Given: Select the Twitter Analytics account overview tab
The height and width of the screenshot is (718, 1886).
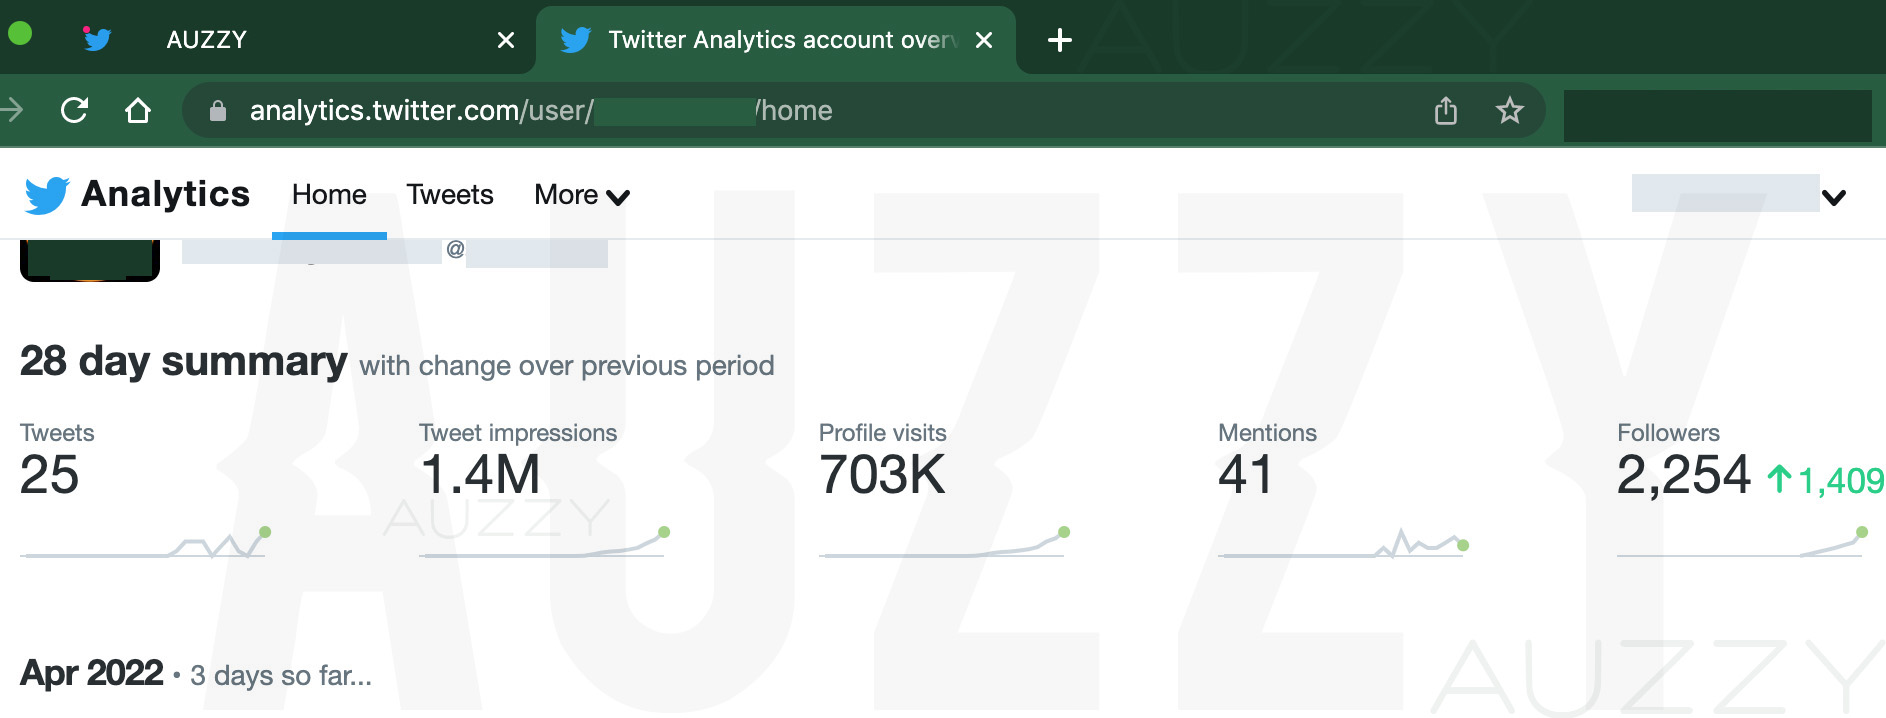Looking at the screenshot, I should (x=776, y=40).
